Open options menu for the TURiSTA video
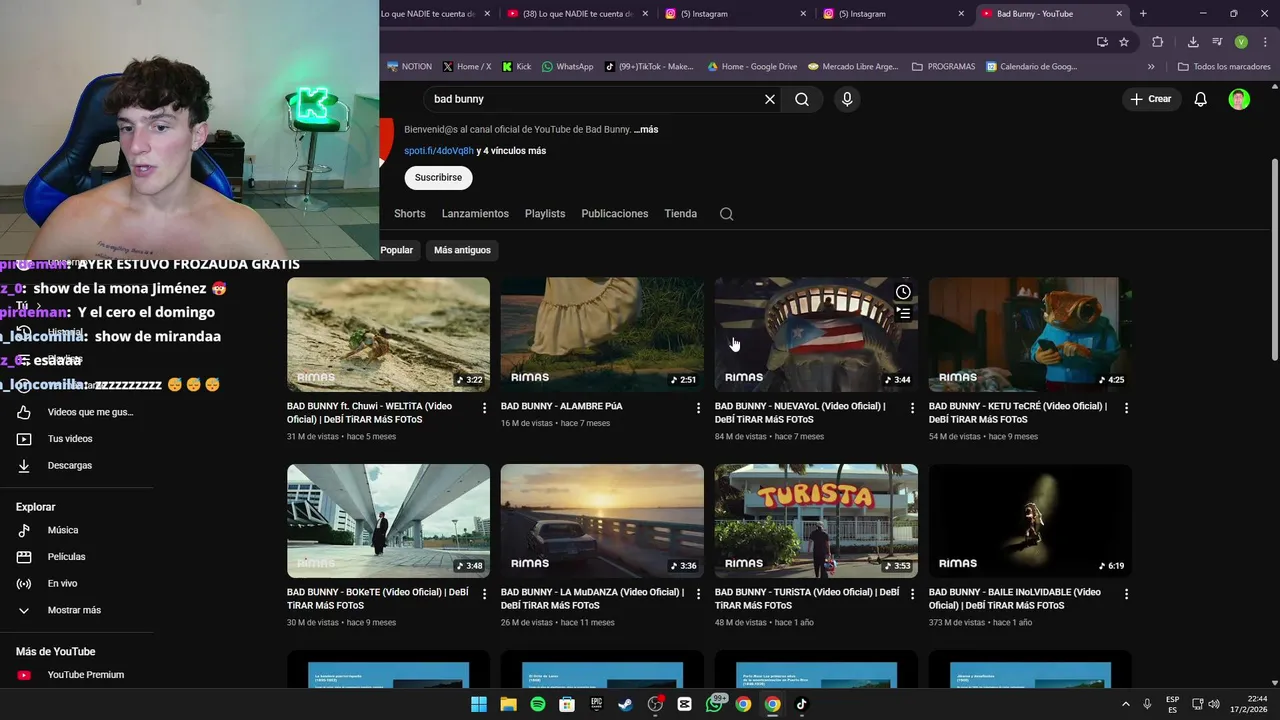The image size is (1280, 720). pos(912,594)
